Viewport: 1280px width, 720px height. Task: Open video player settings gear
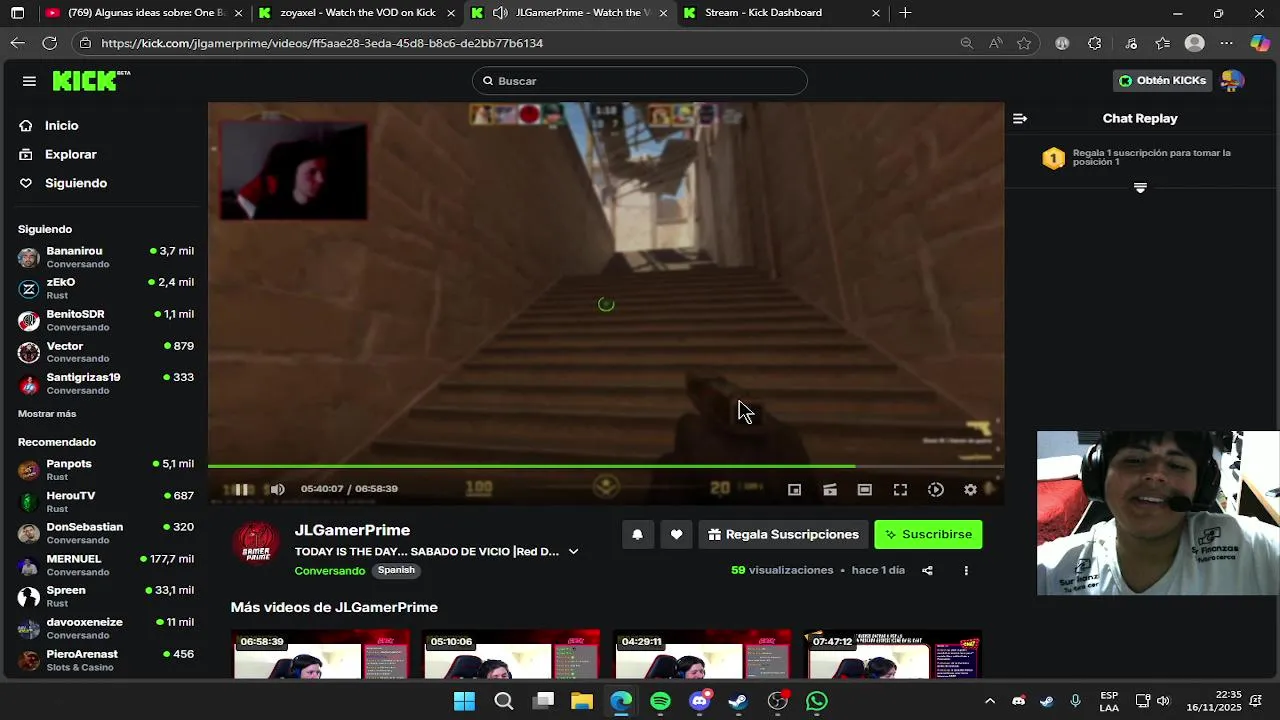[x=970, y=490]
